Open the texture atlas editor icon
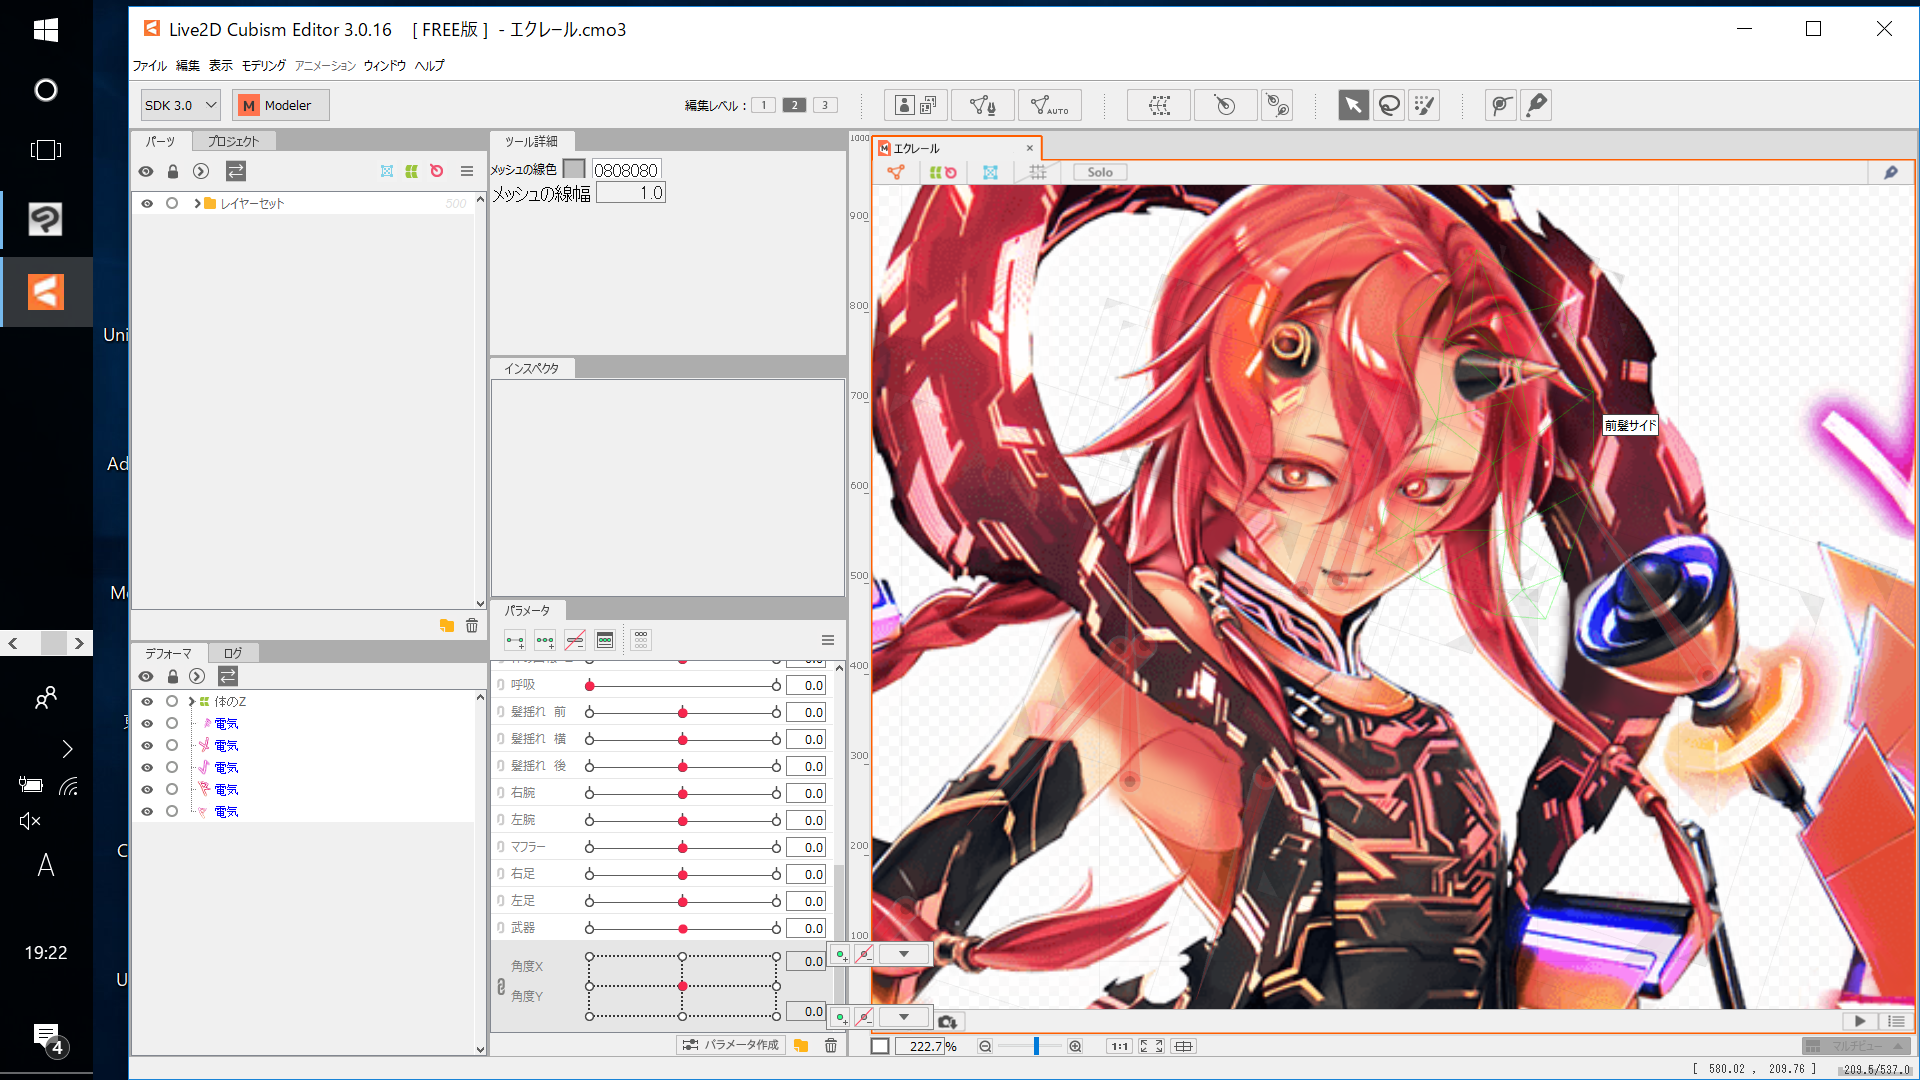This screenshot has width=1920, height=1080. coord(916,105)
